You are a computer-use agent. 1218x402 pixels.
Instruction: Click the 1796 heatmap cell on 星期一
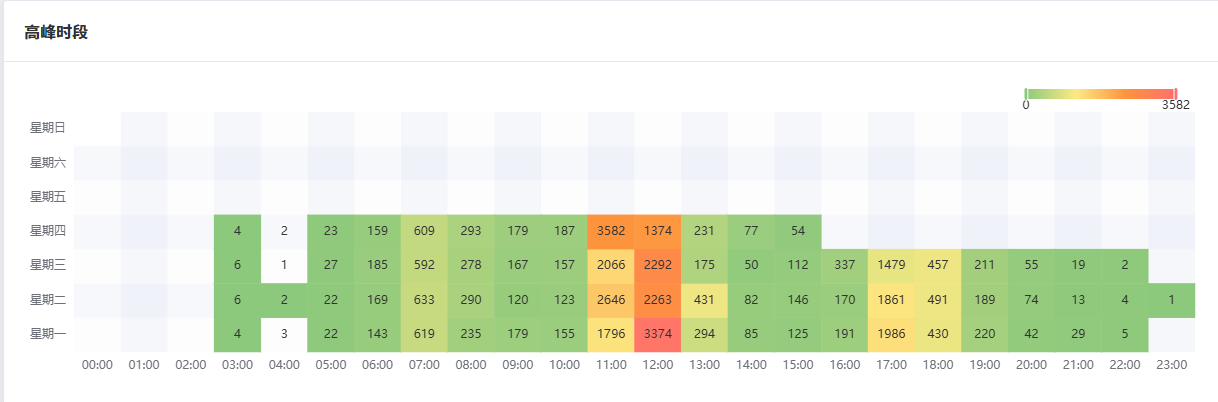(611, 334)
